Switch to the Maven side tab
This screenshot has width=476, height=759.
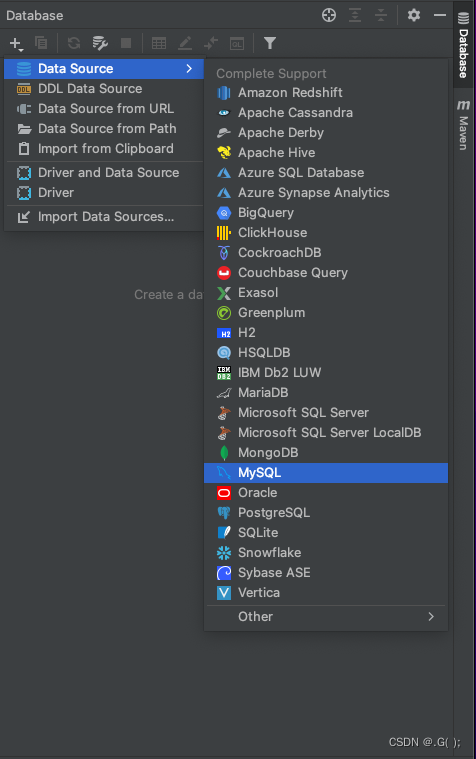(463, 125)
